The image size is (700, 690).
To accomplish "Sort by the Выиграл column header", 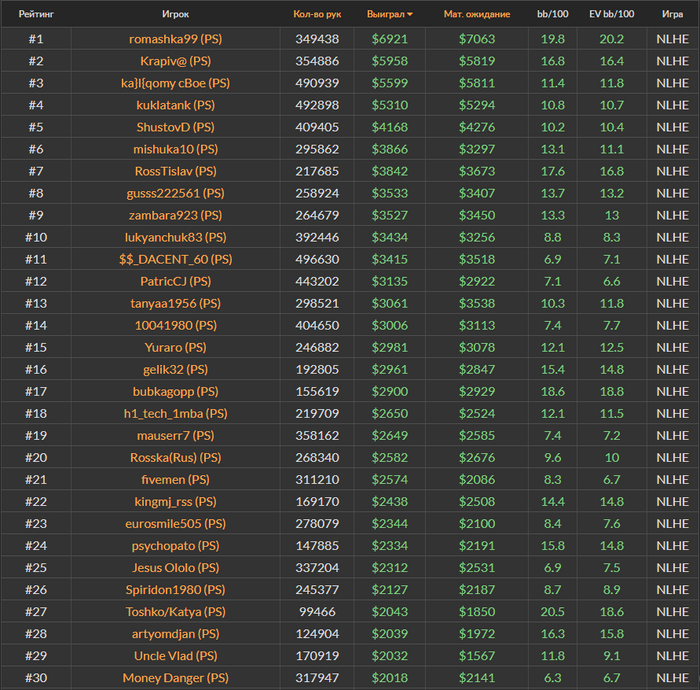I will (x=387, y=15).
